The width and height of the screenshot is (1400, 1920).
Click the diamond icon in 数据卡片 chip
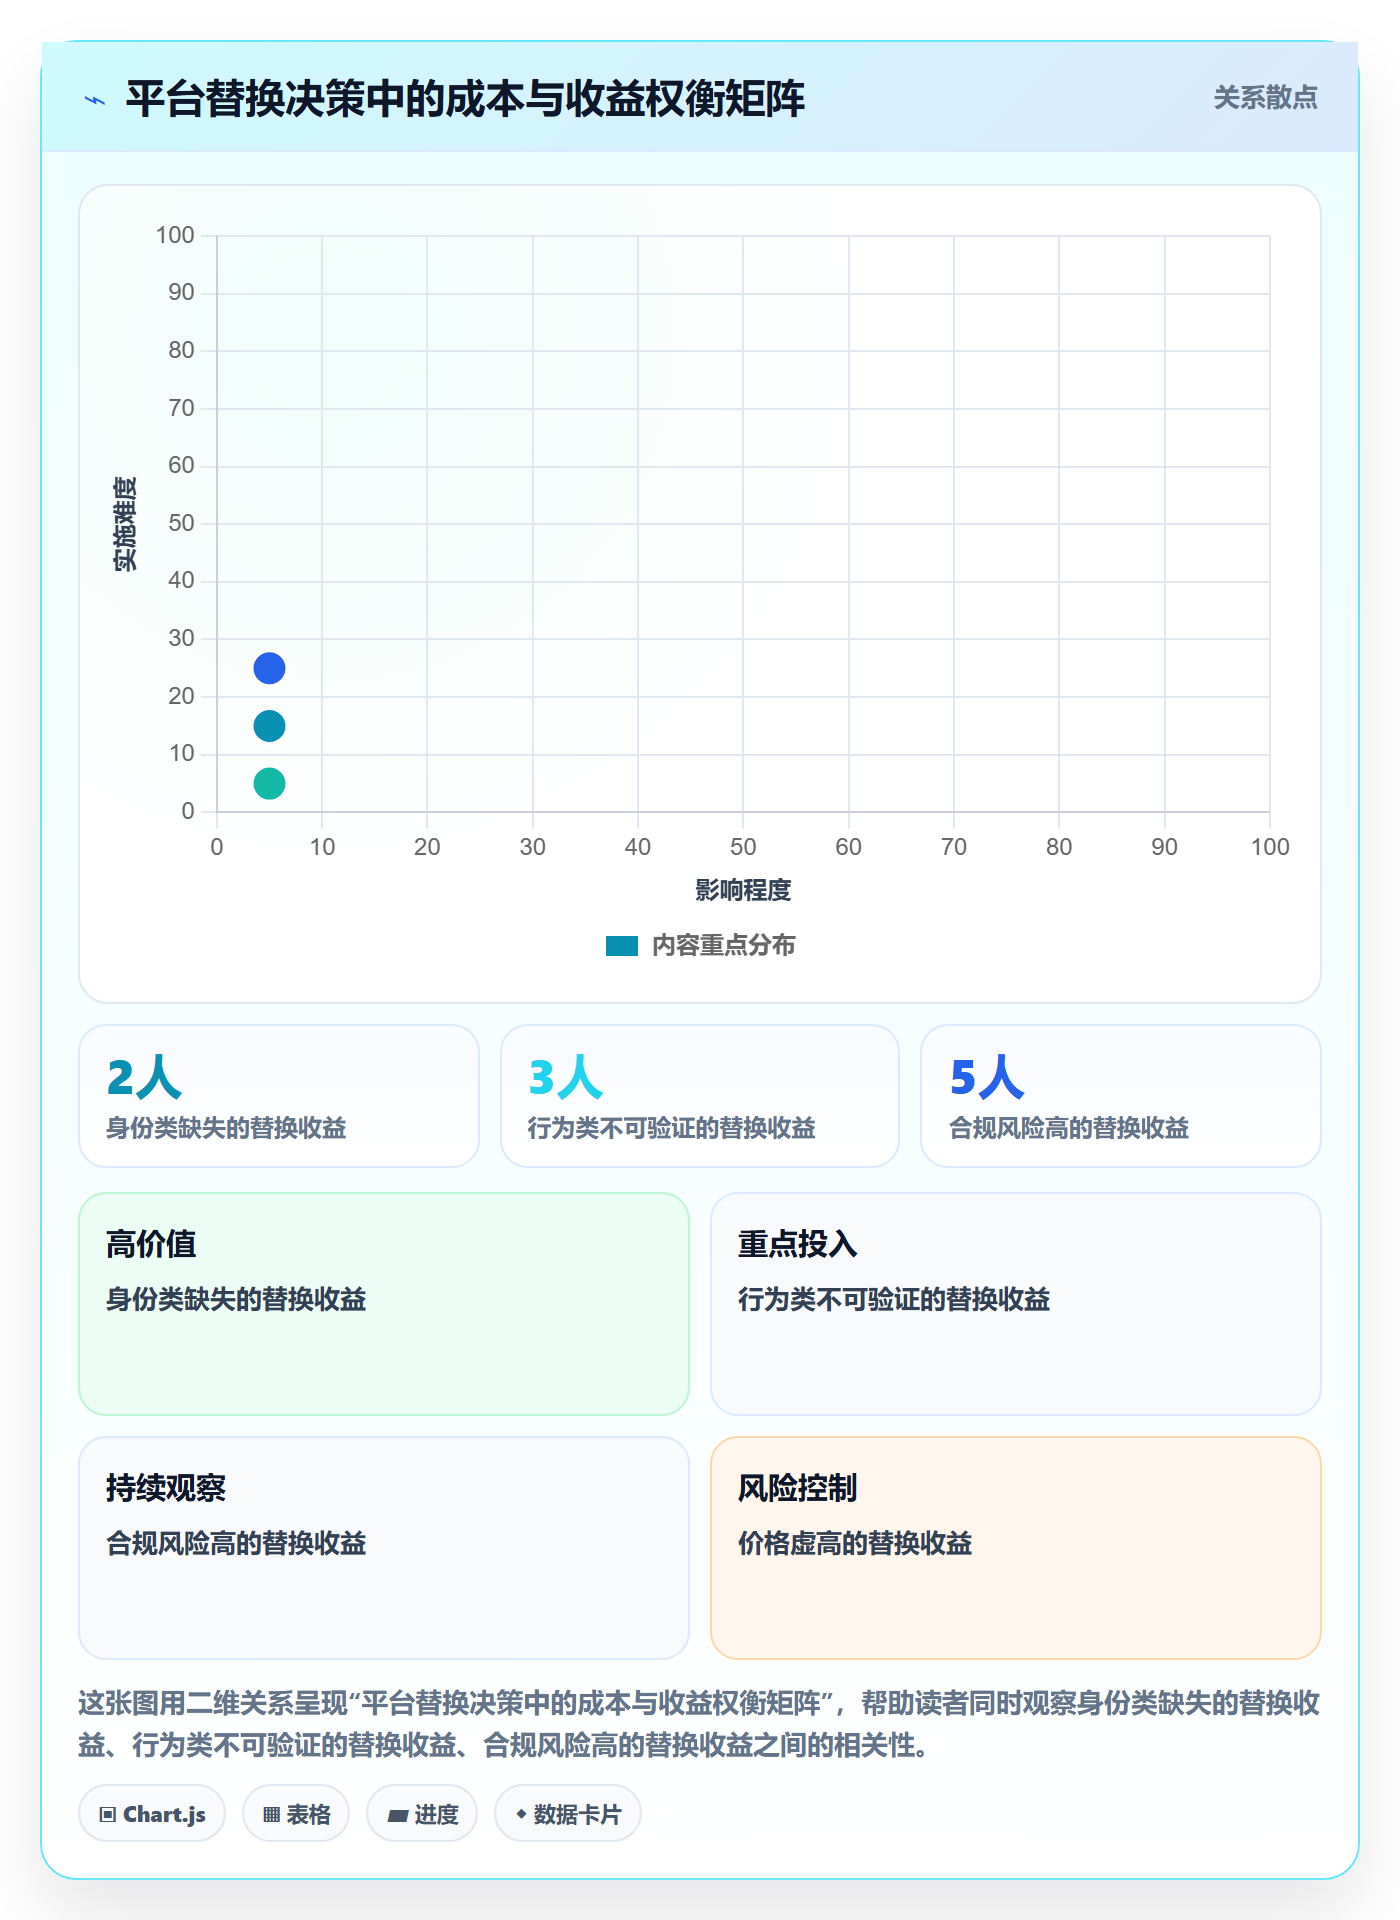521,1814
